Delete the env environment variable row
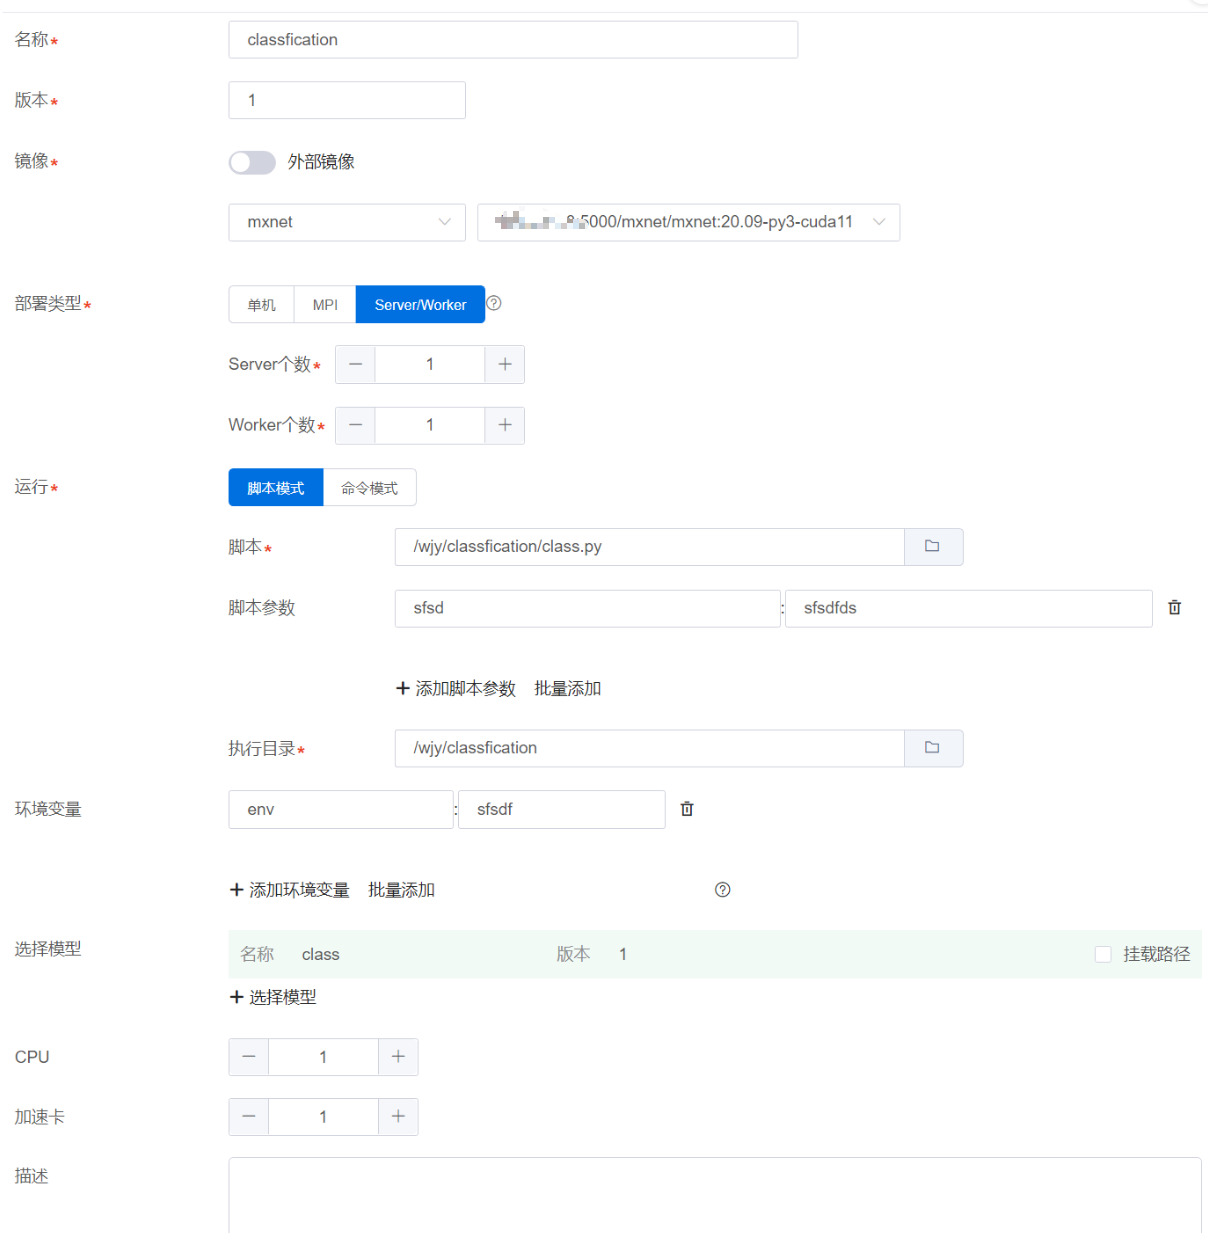The image size is (1208, 1233). (687, 809)
